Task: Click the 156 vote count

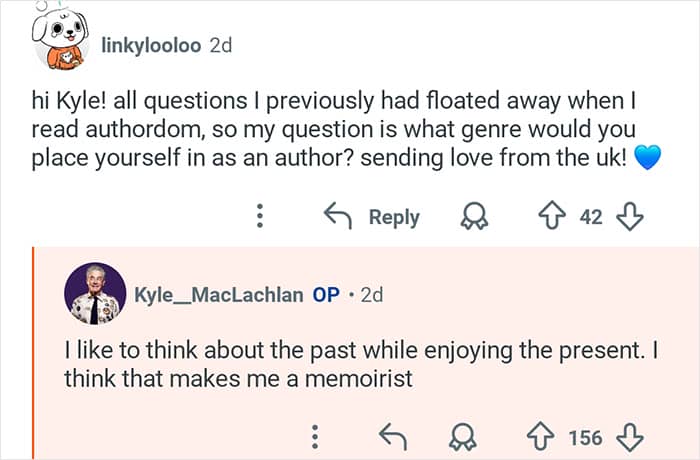Action: (x=585, y=437)
